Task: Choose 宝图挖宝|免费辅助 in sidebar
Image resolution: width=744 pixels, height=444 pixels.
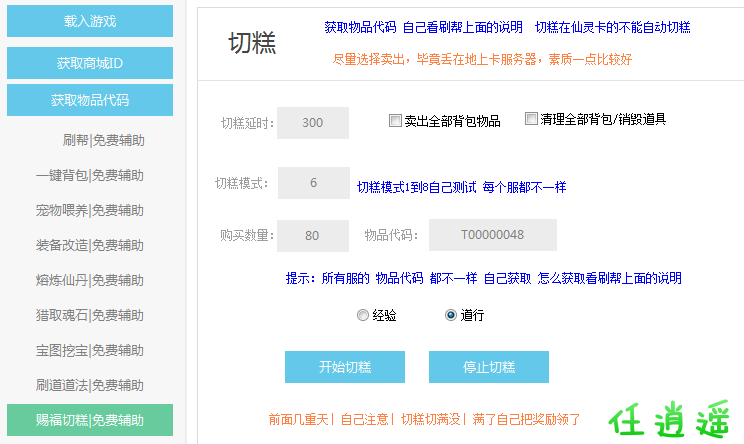Action: tap(89, 350)
